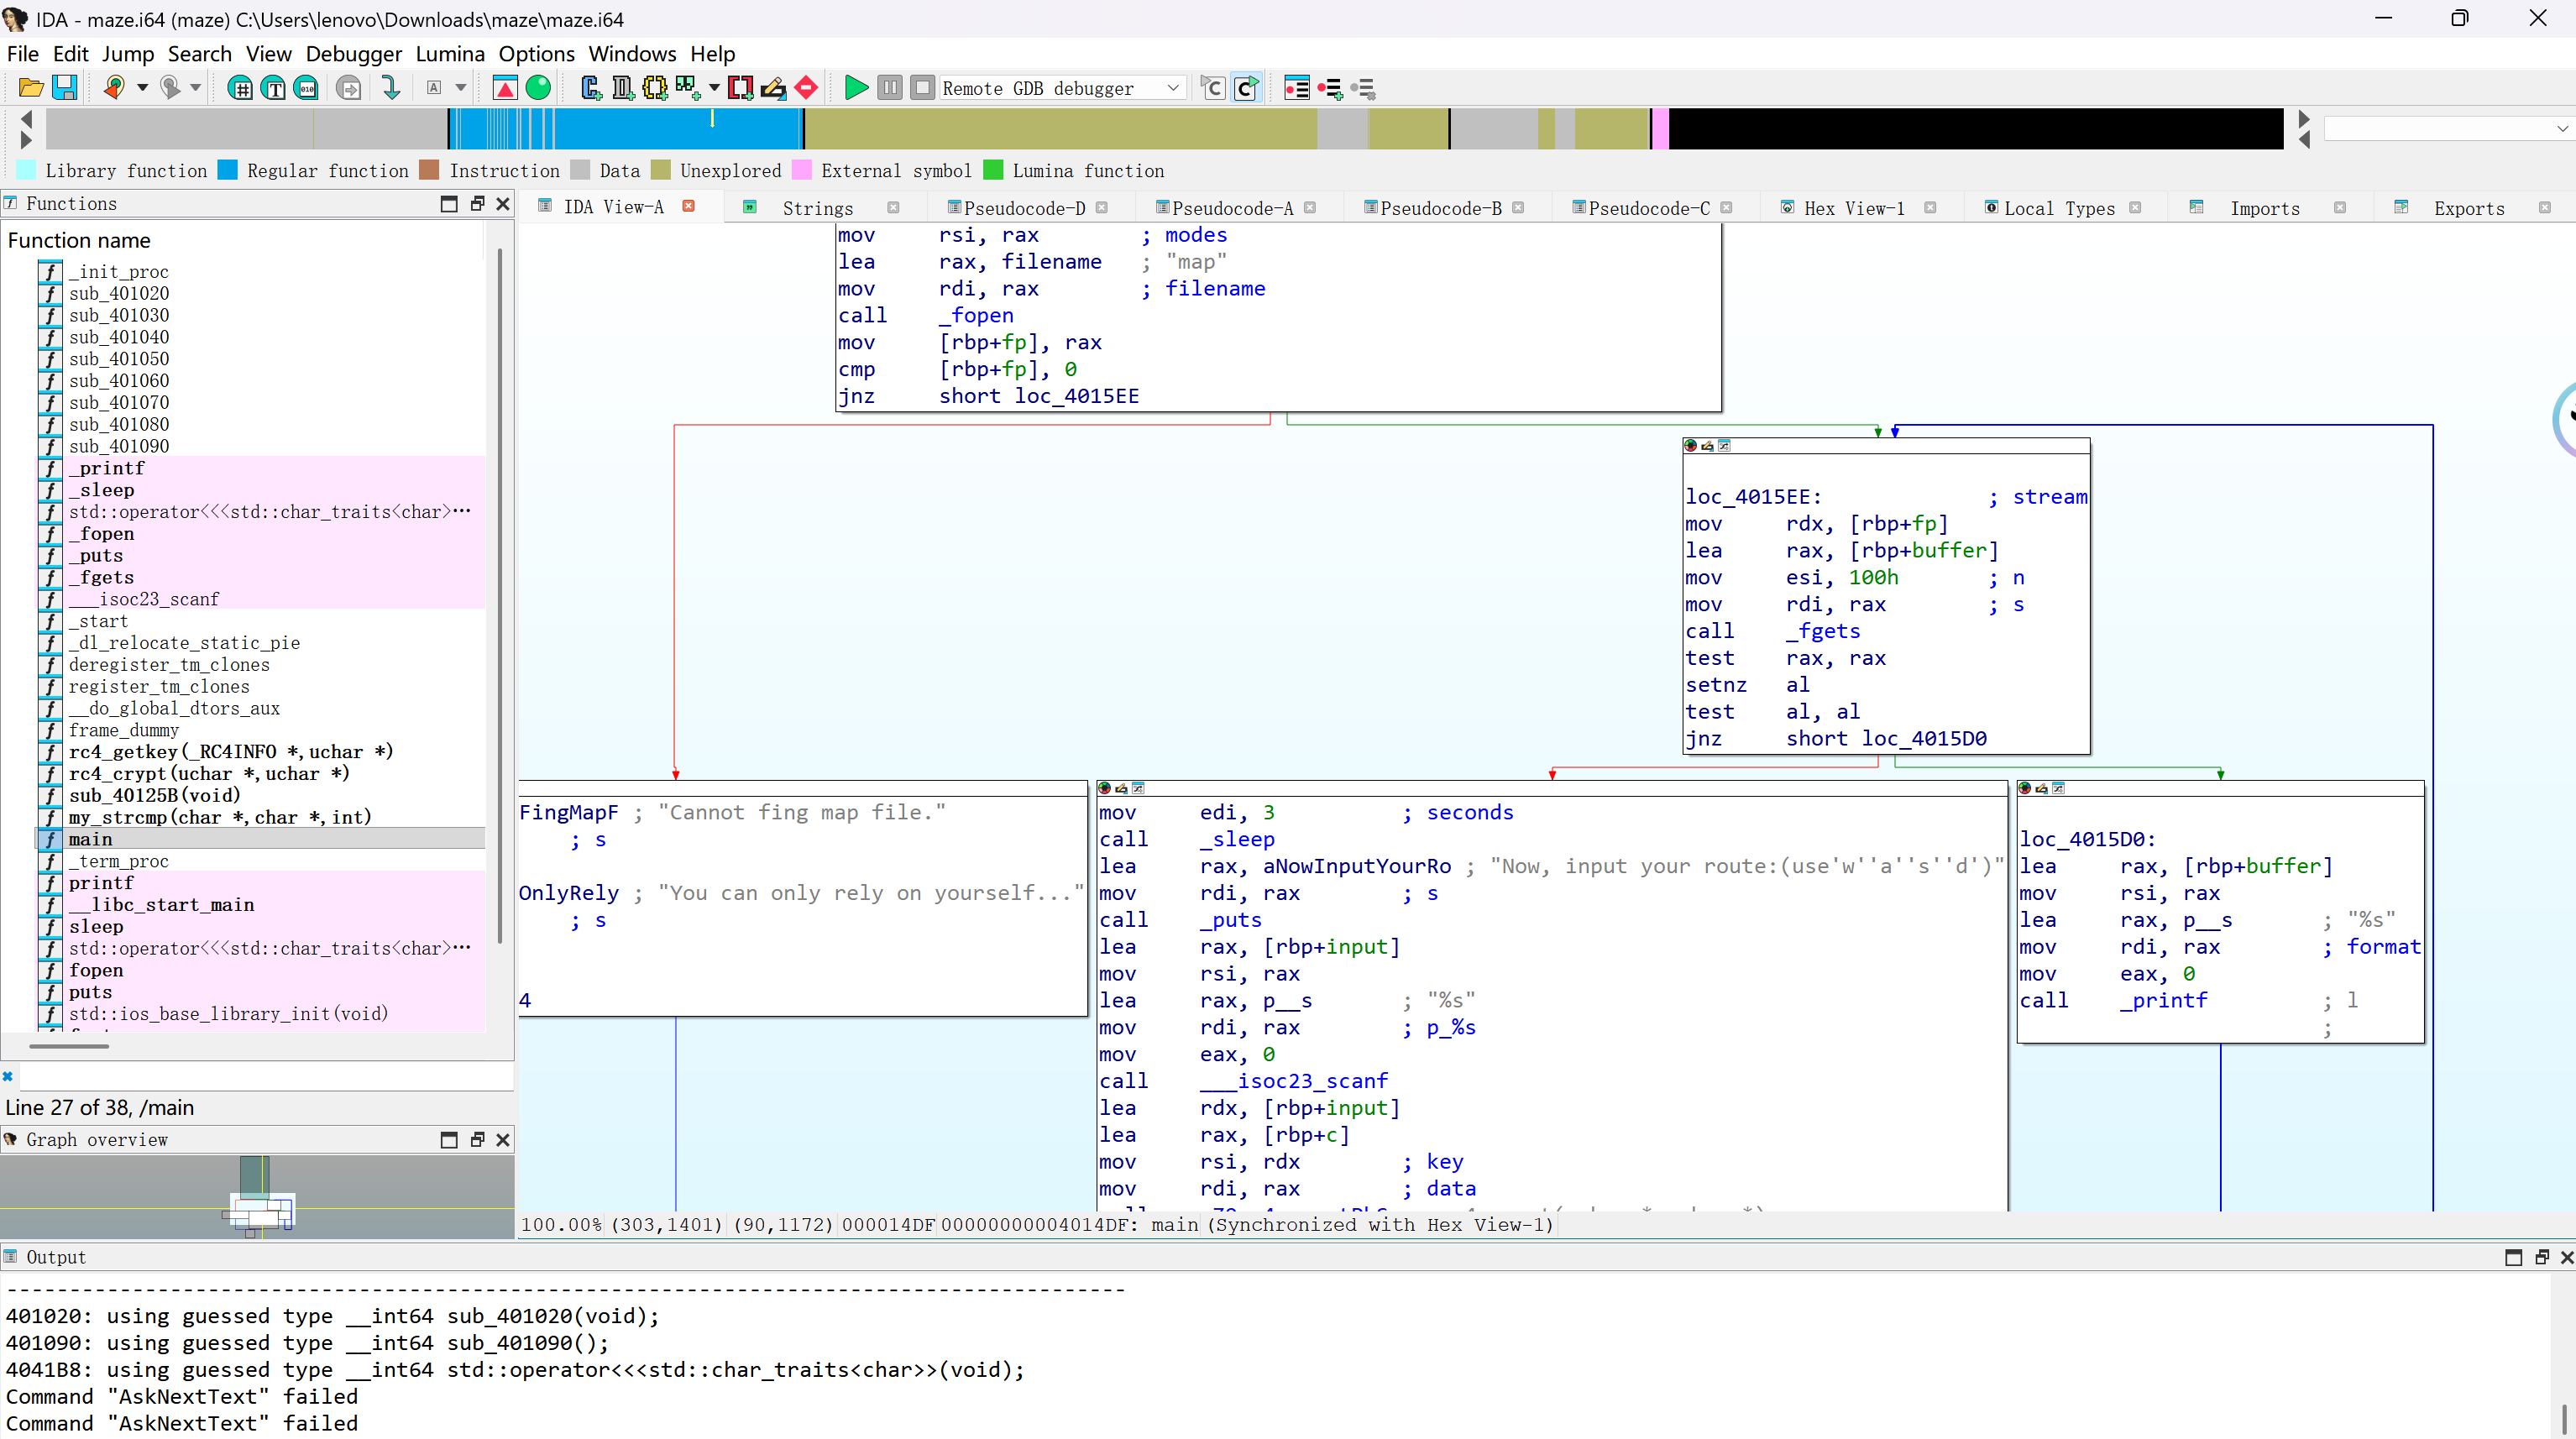Start the process with the green Play icon
This screenshot has width=2576, height=1439.
(x=856, y=87)
